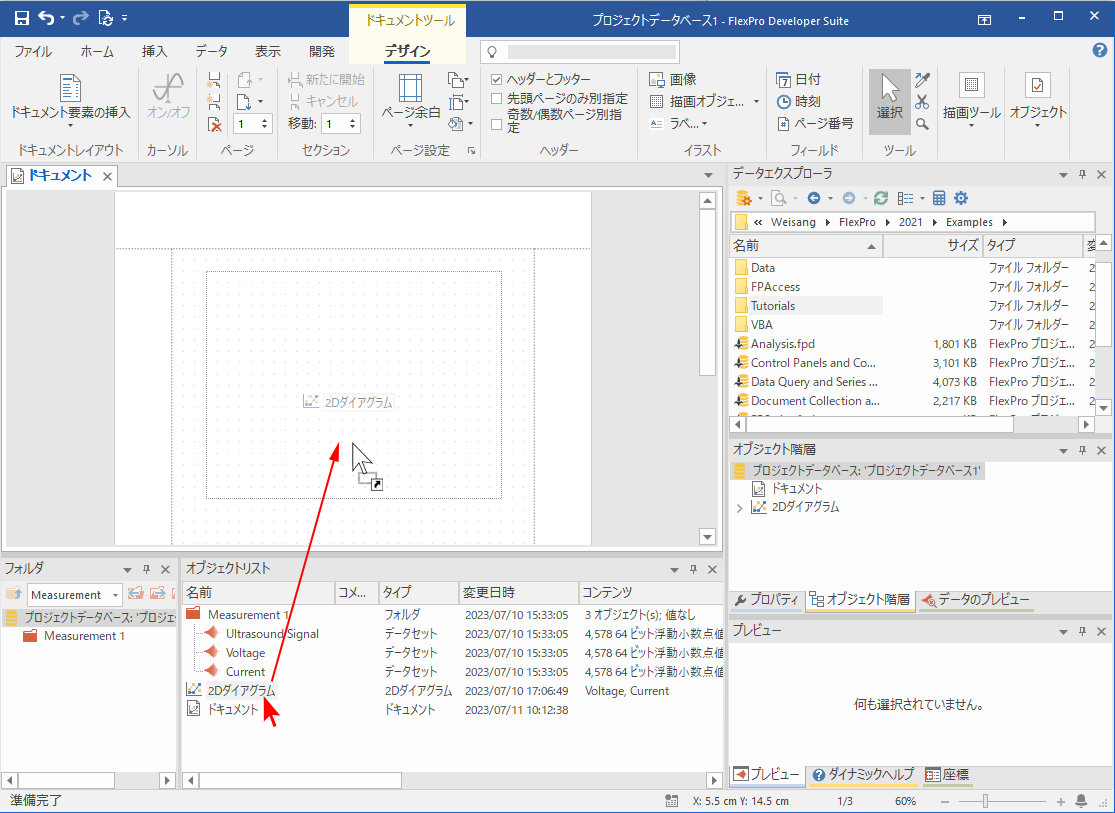Open the 表示 ribbon tab
Image resolution: width=1115 pixels, height=813 pixels.
pos(267,51)
